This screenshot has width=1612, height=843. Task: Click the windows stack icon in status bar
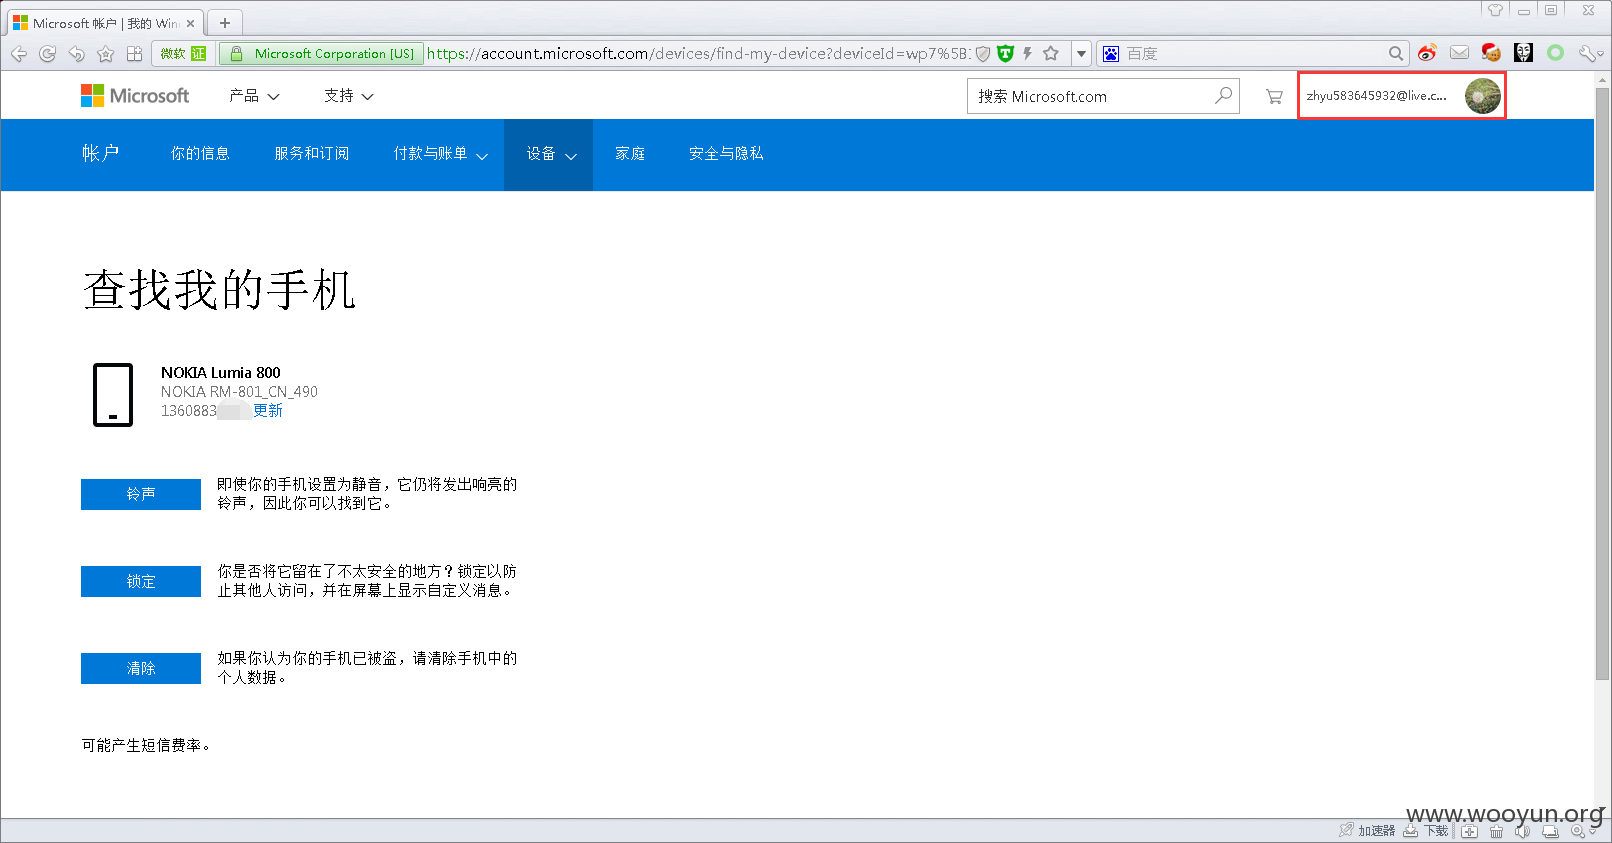coord(1550,832)
